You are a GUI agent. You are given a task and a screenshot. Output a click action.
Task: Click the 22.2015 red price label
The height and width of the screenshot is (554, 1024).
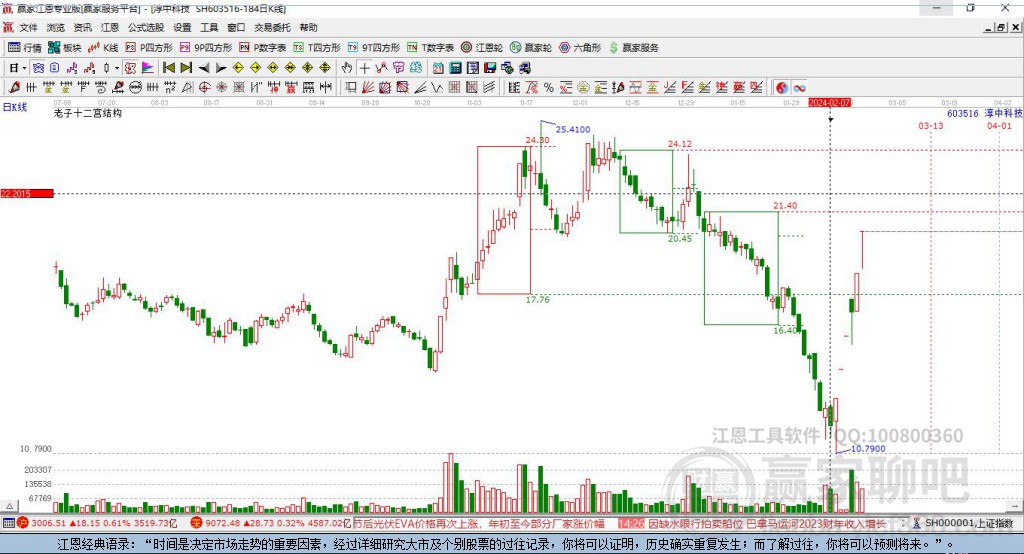(27, 193)
